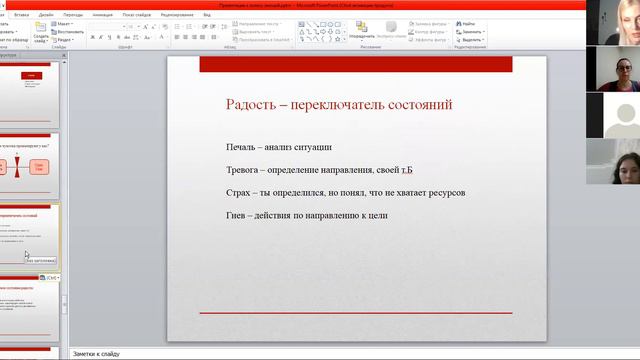Pick the left brace shape
The height and width of the screenshot is (360, 640).
coord(323,39)
